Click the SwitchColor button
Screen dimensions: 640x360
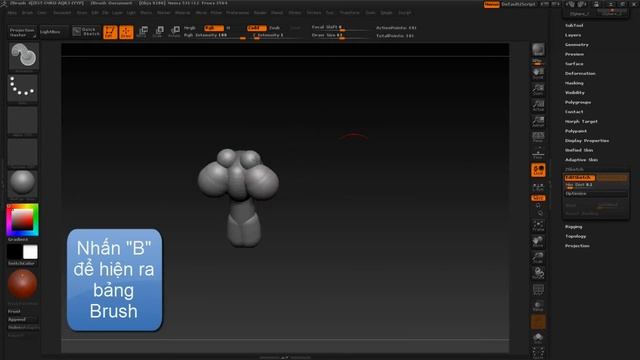tap(22, 264)
